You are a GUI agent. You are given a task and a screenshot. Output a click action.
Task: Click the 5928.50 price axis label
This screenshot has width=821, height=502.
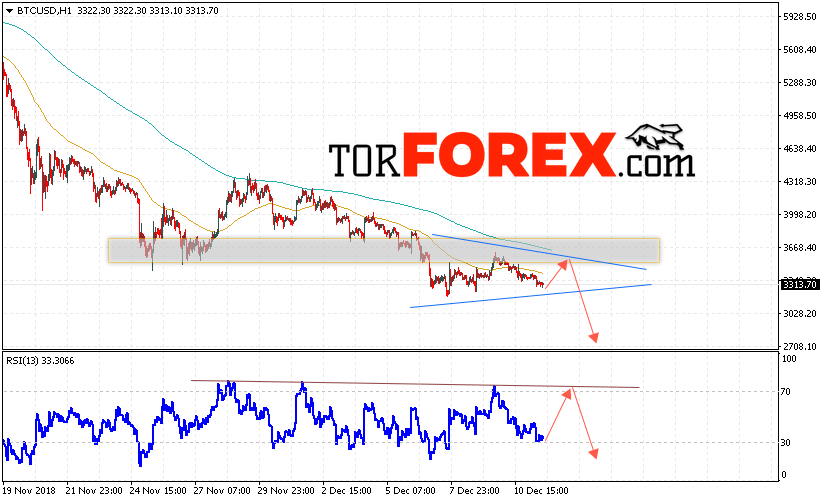pos(800,17)
